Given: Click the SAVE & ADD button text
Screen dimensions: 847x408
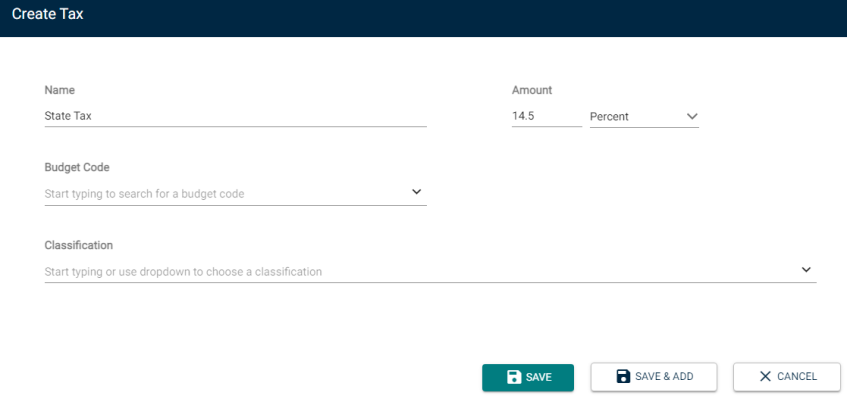Looking at the screenshot, I should point(664,377).
